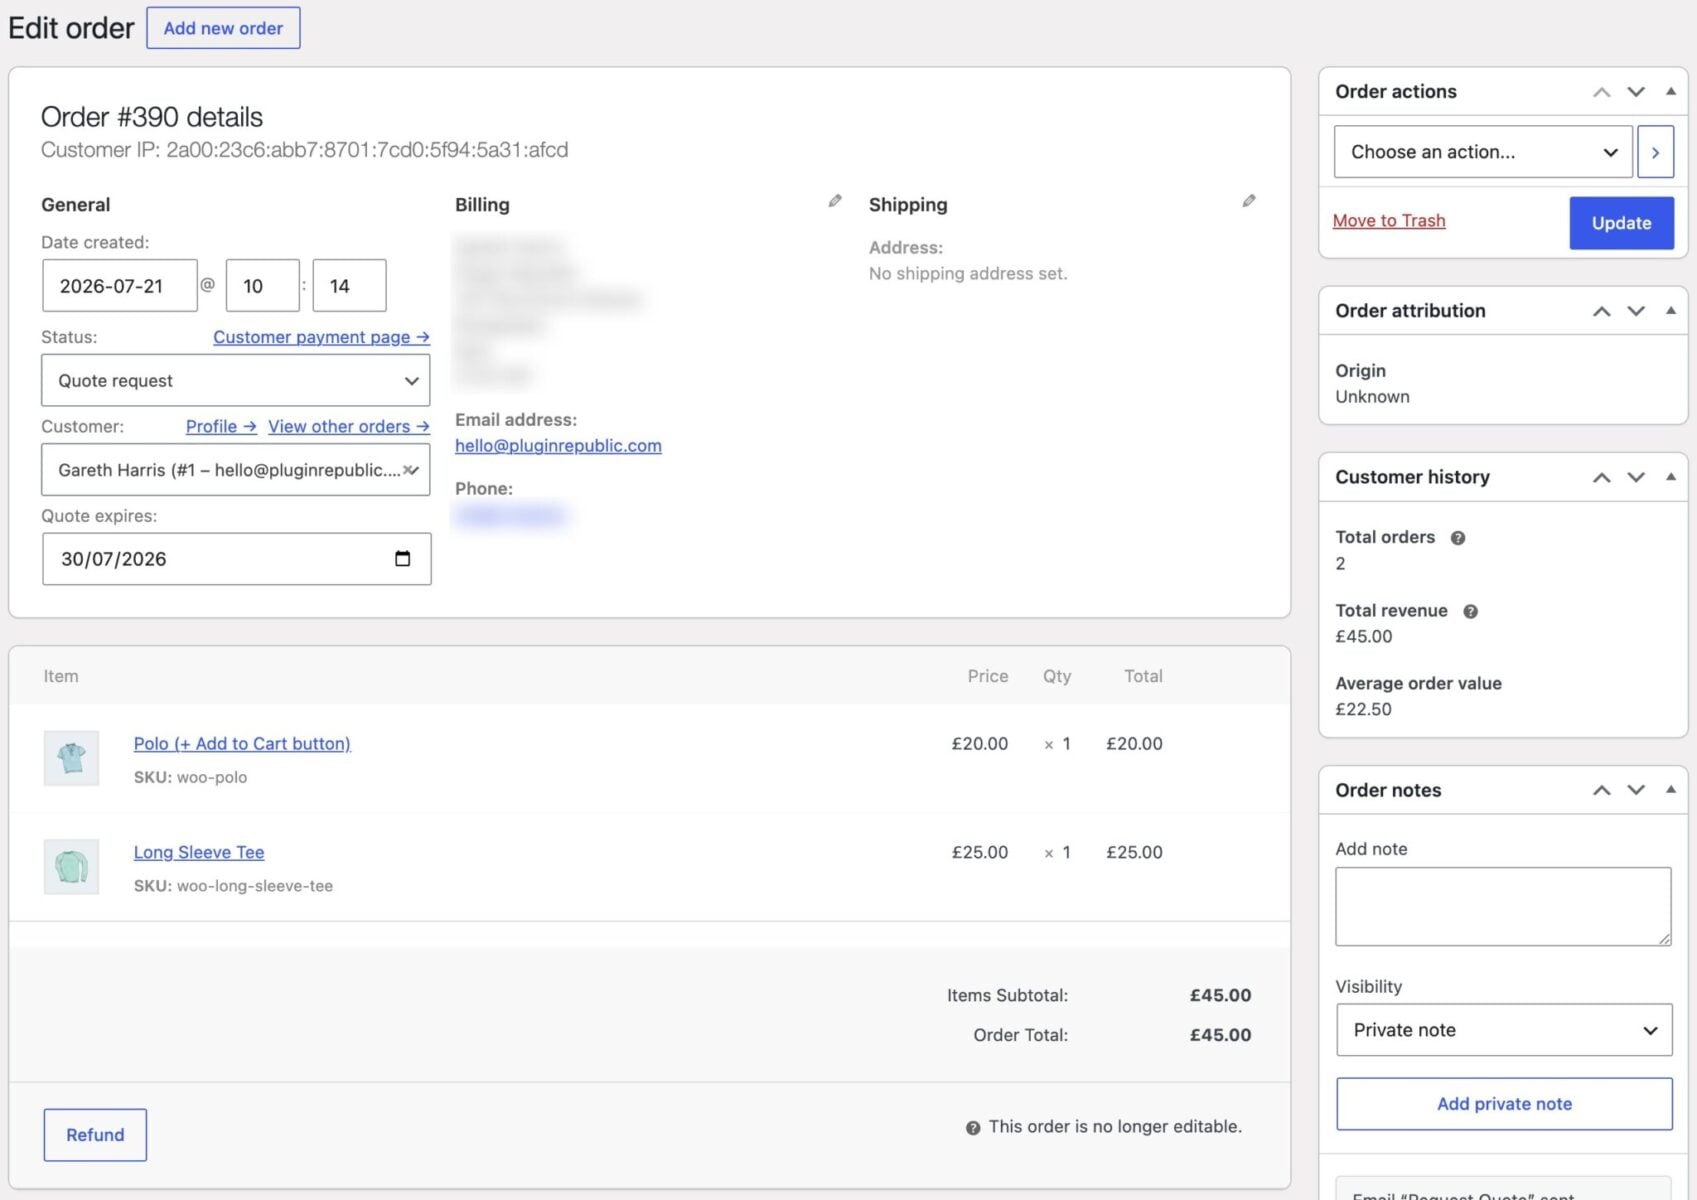The width and height of the screenshot is (1697, 1200).
Task: Open Polo product thumbnail
Action: [x=71, y=758]
